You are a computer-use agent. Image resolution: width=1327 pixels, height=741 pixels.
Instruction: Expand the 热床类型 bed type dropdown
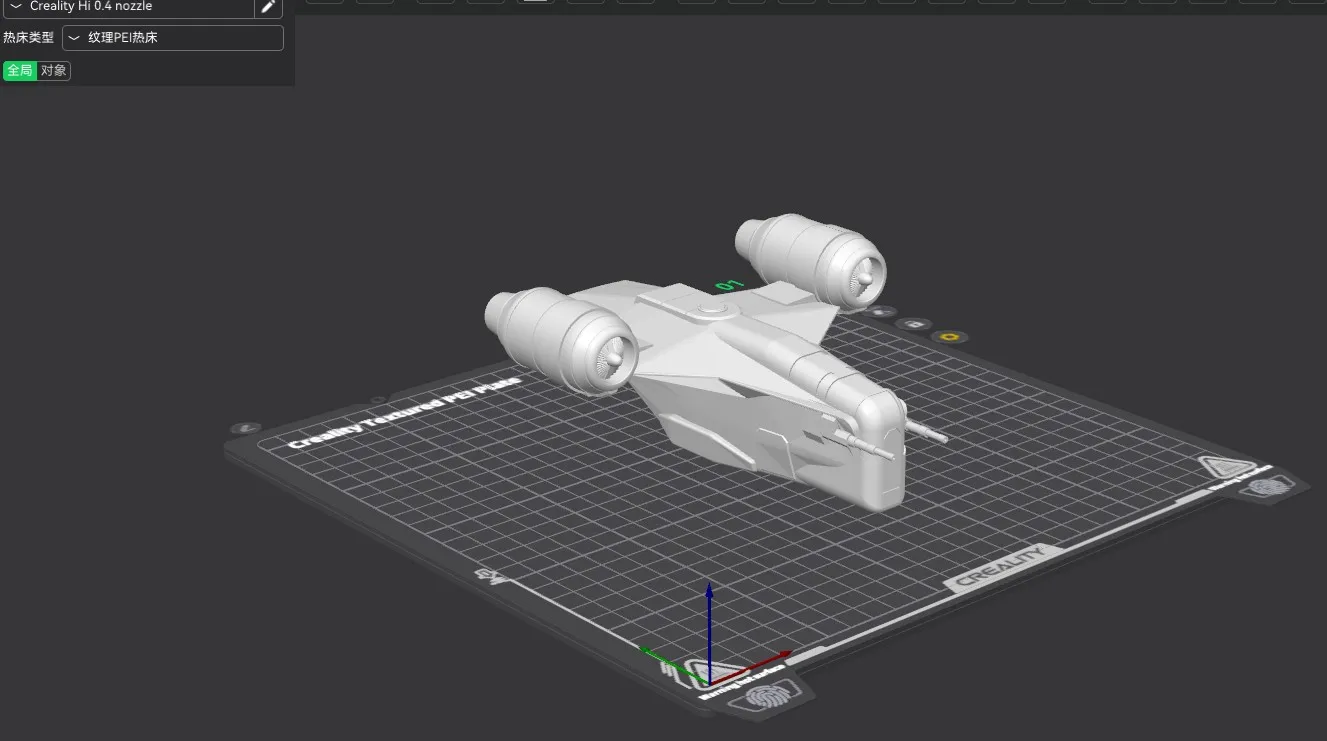tap(173, 38)
